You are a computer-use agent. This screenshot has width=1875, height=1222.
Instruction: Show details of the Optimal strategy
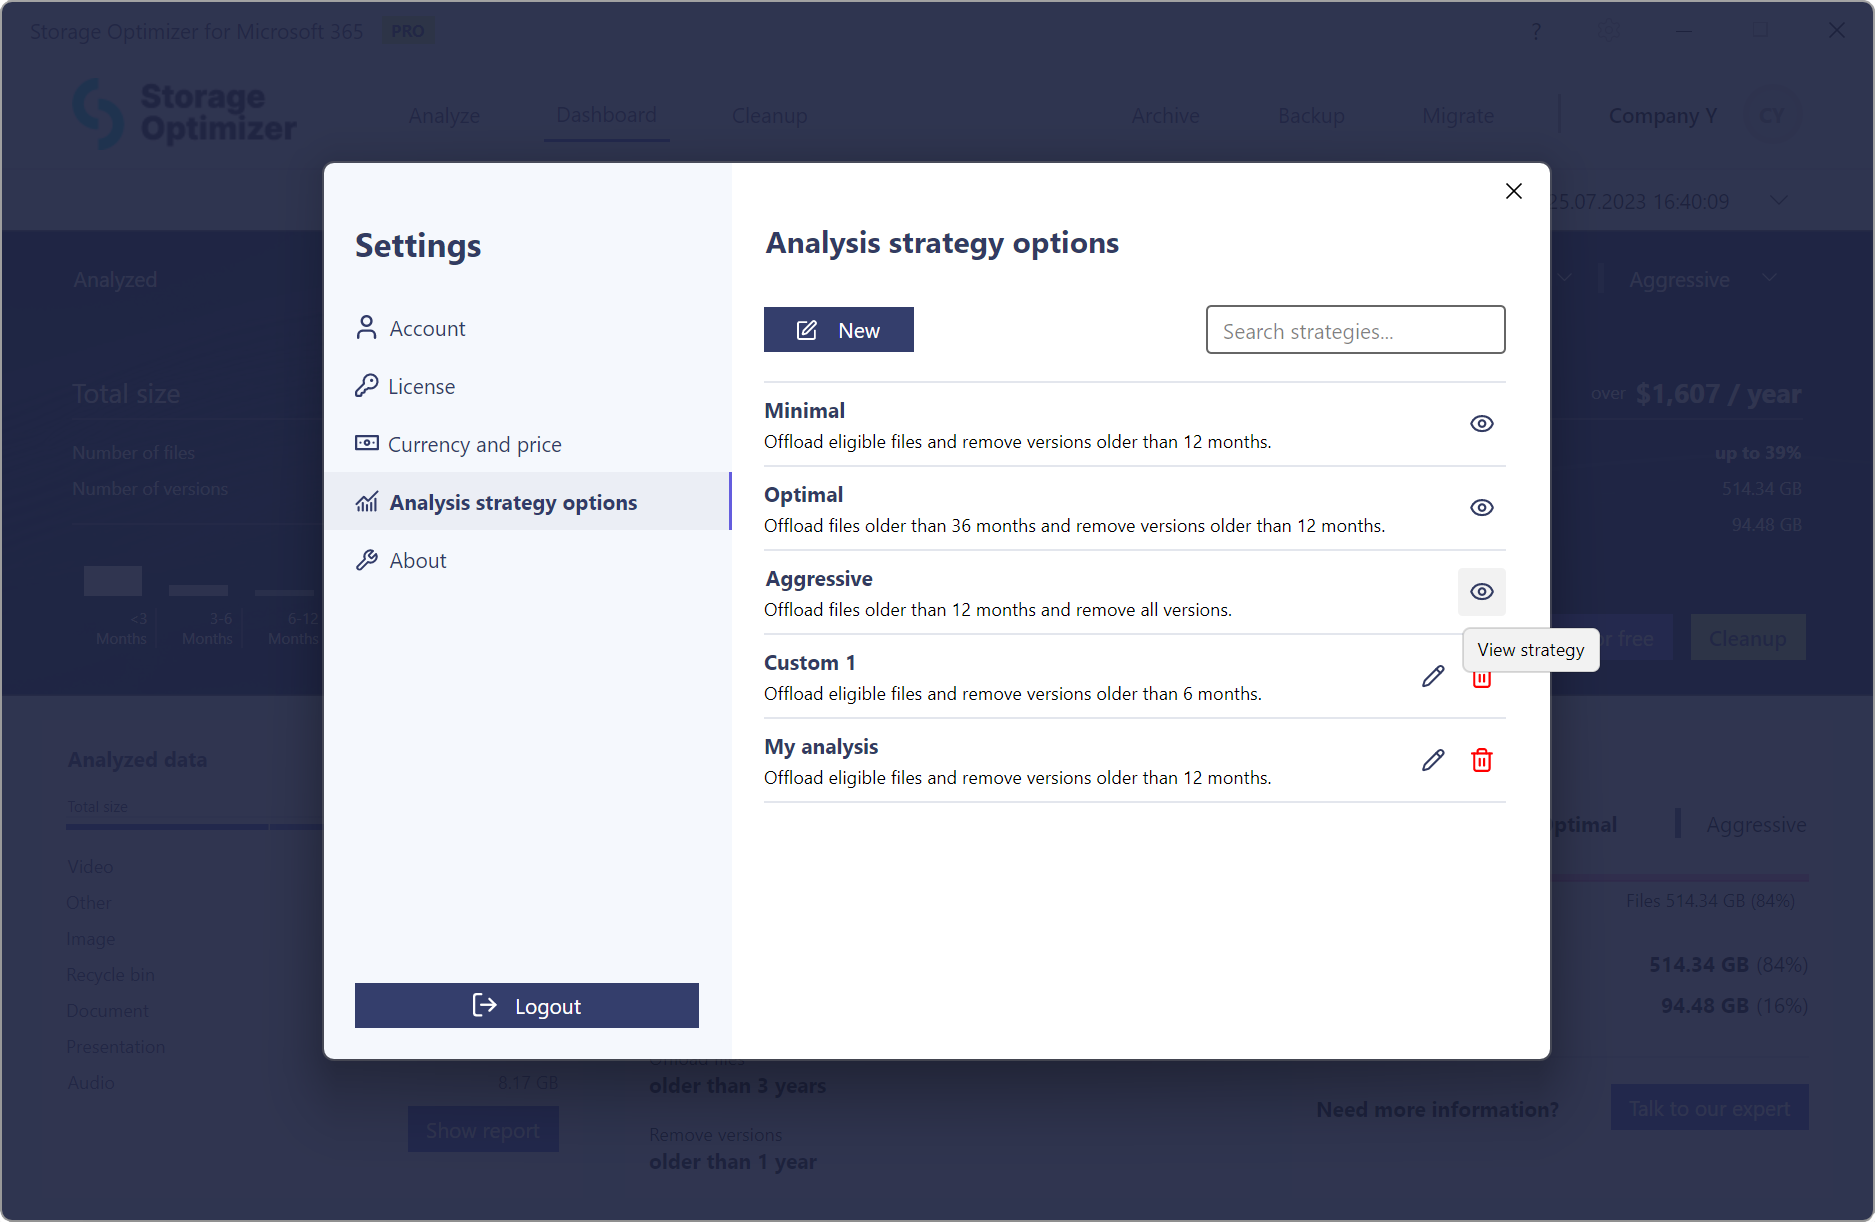click(1482, 507)
